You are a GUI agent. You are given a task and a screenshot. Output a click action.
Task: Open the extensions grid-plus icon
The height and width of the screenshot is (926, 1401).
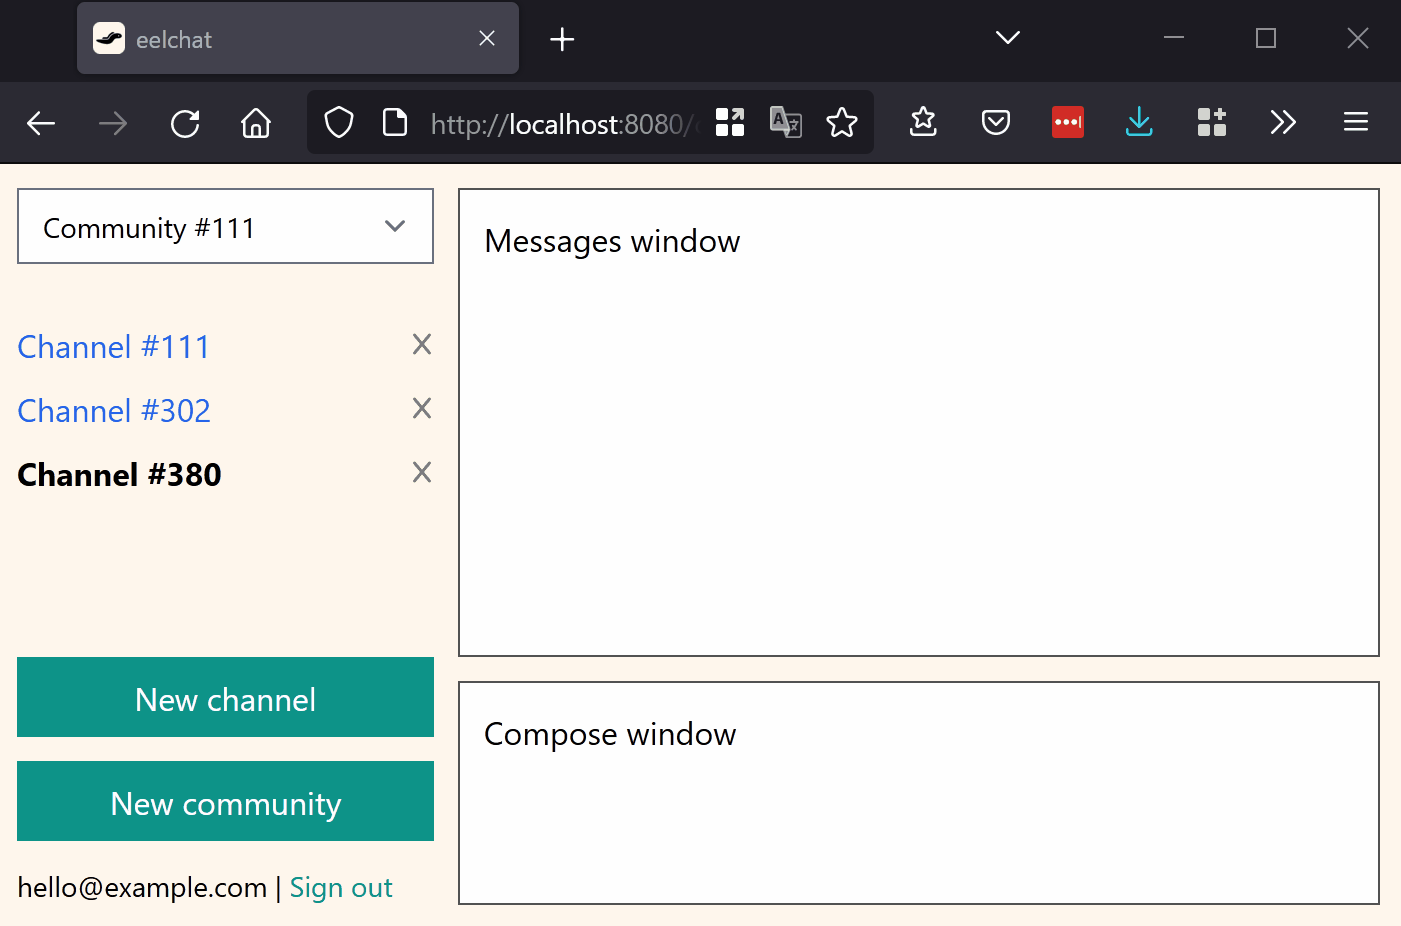click(x=1212, y=122)
